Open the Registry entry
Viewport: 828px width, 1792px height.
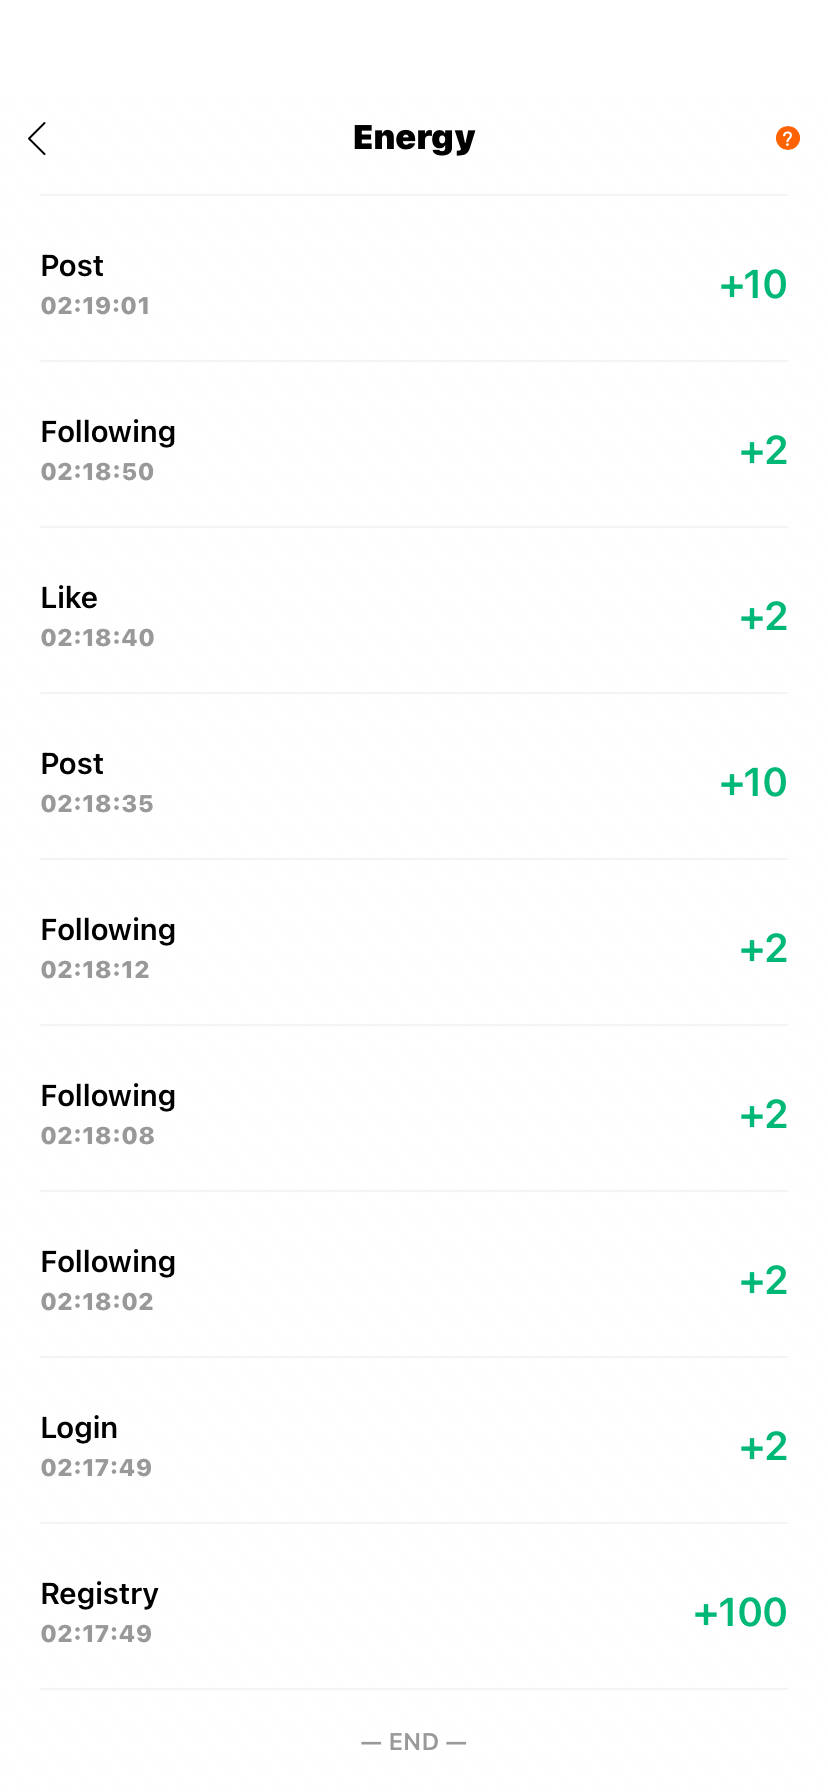click(414, 1607)
